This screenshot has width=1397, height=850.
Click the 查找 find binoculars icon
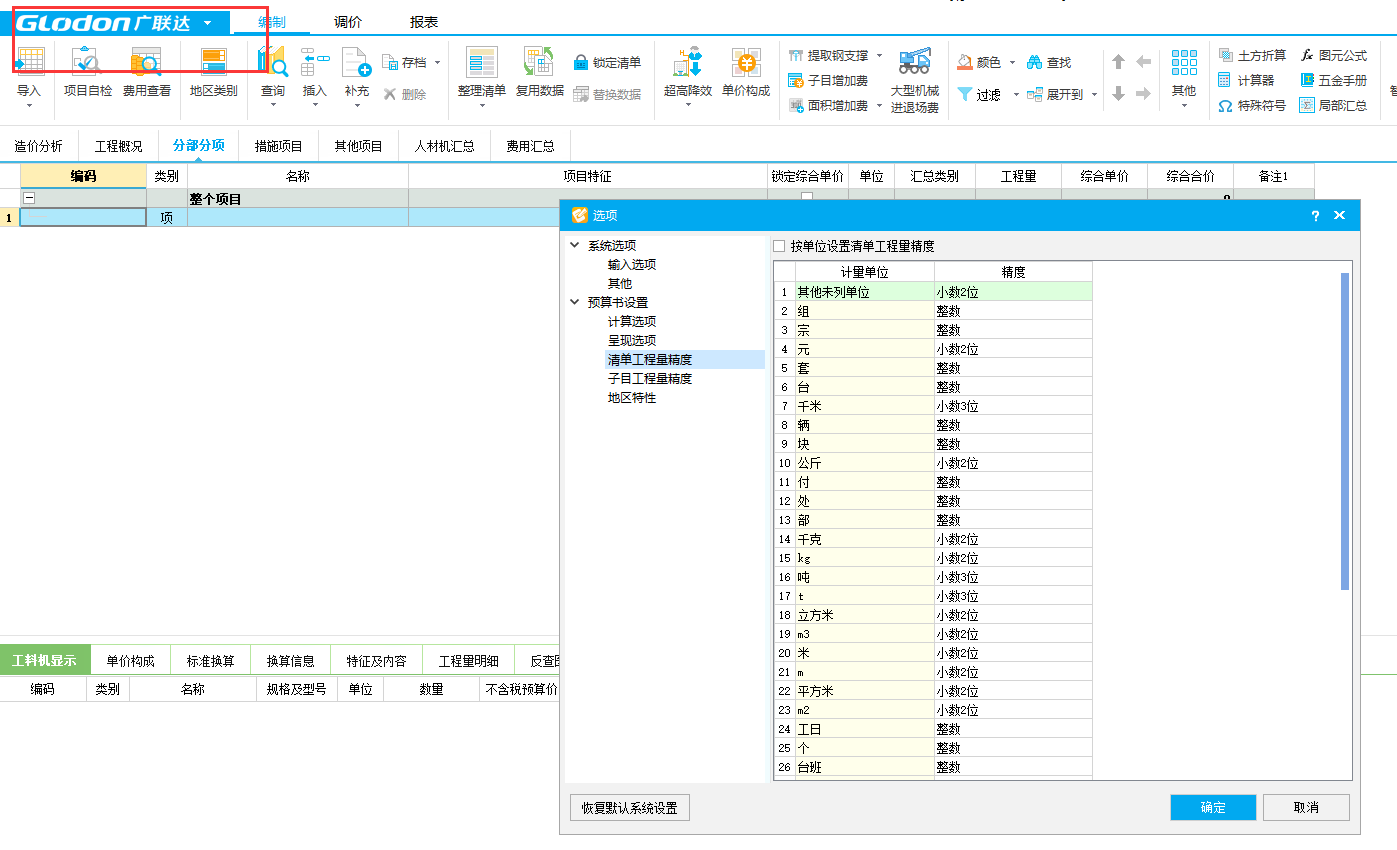(1049, 62)
